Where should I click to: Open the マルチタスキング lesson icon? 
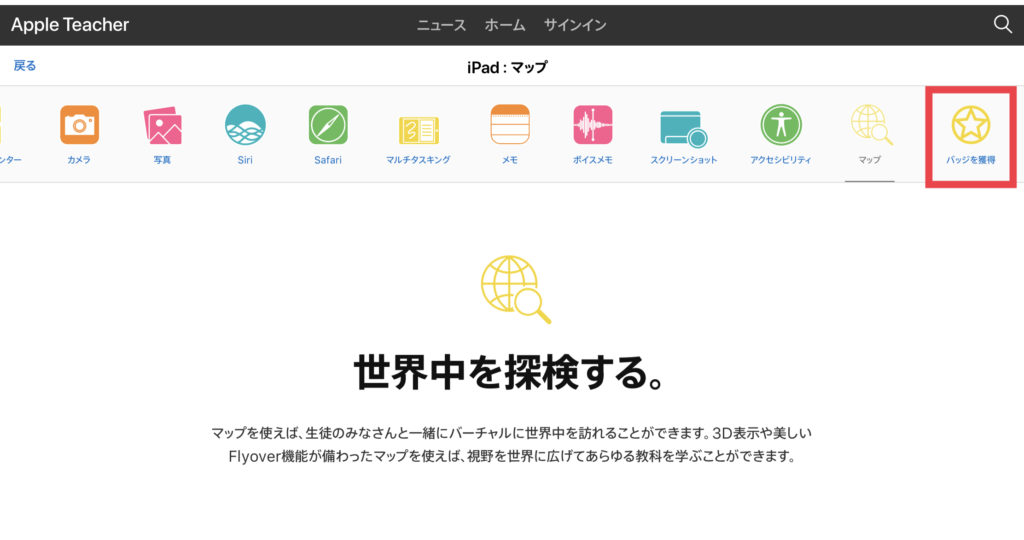click(418, 130)
